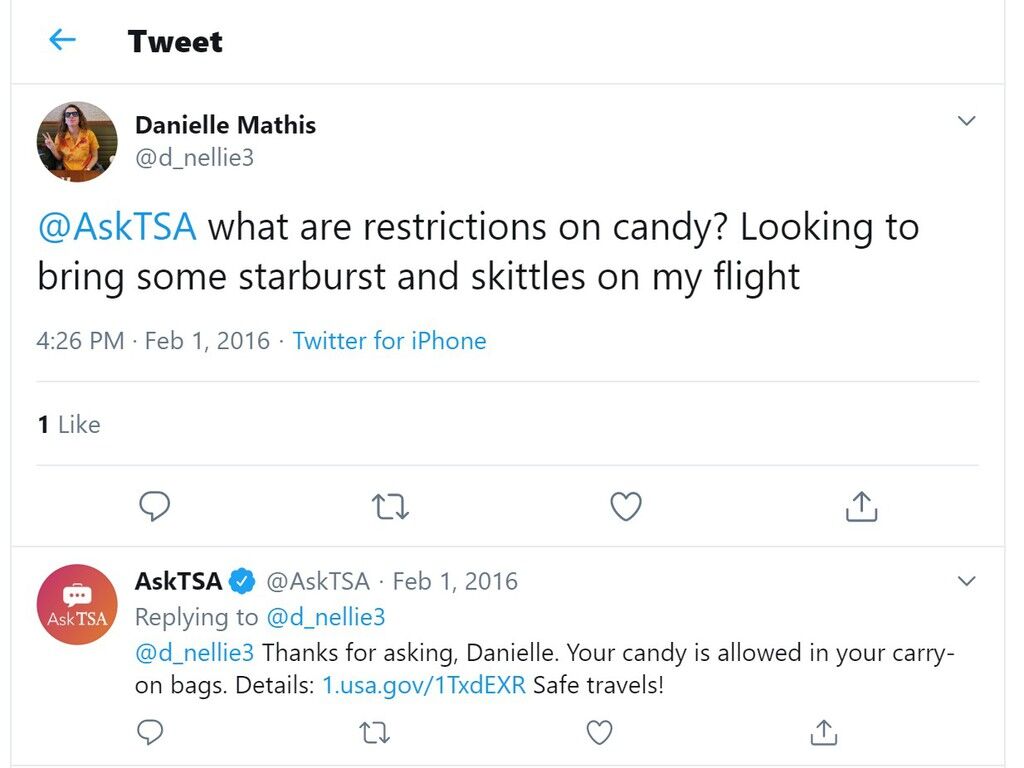This screenshot has height=768, width=1024.
Task: Open the 1.usa.gov/1TxdEXR link
Action: 424,685
